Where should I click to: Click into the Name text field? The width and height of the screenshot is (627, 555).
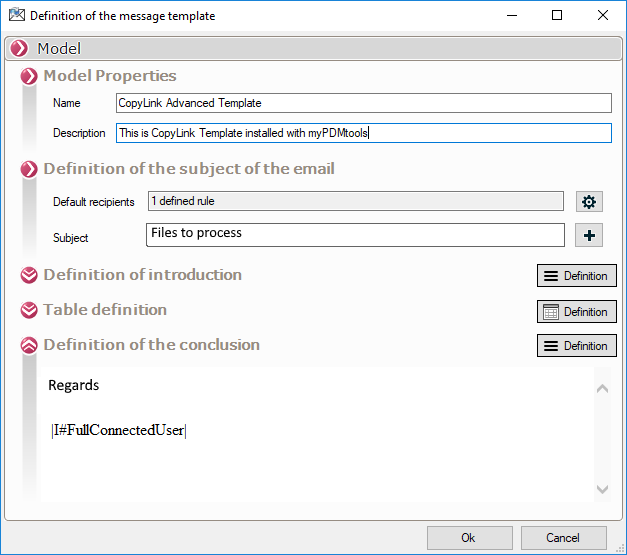(362, 103)
